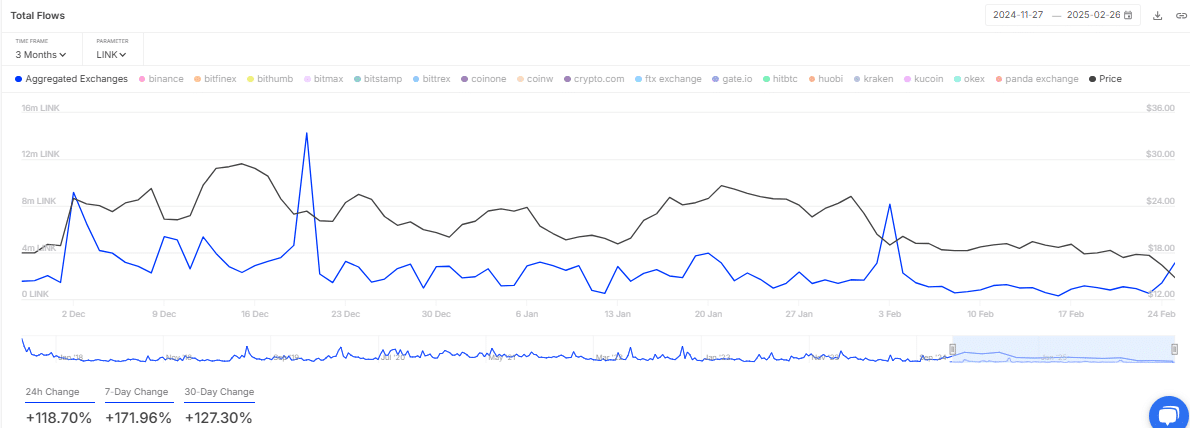1190x428 pixels.
Task: Click the left handle of range slider
Action: tap(952, 348)
